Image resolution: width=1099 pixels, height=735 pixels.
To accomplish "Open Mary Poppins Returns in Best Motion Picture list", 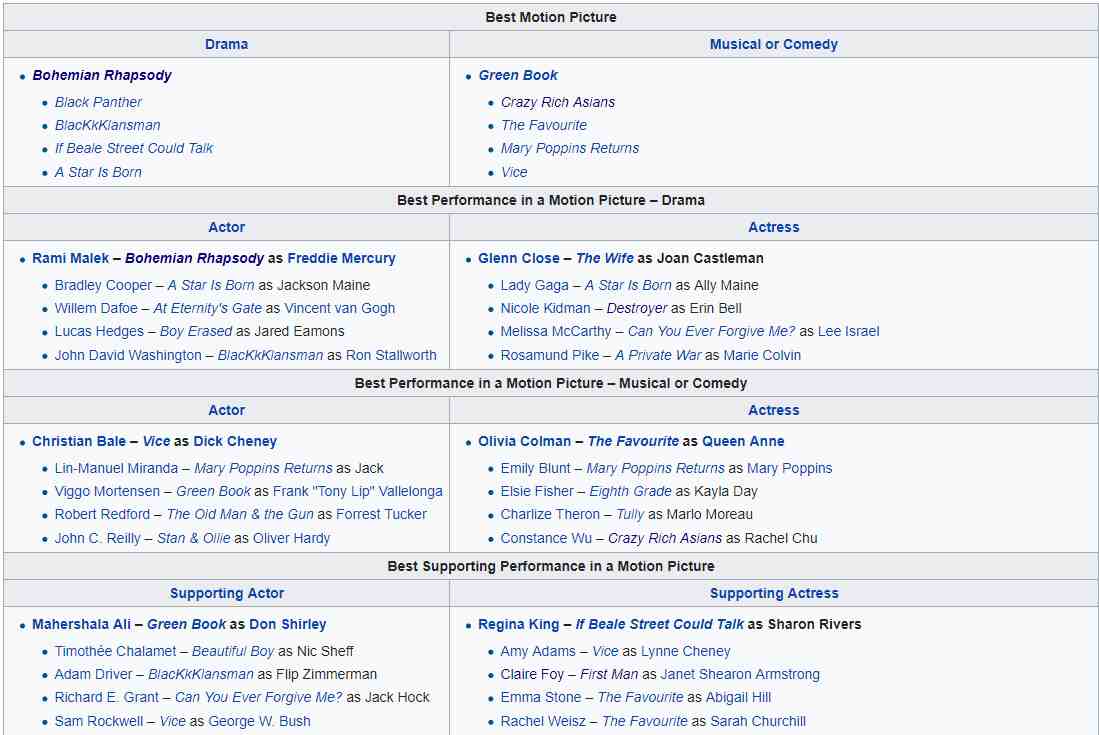I will tap(570, 149).
